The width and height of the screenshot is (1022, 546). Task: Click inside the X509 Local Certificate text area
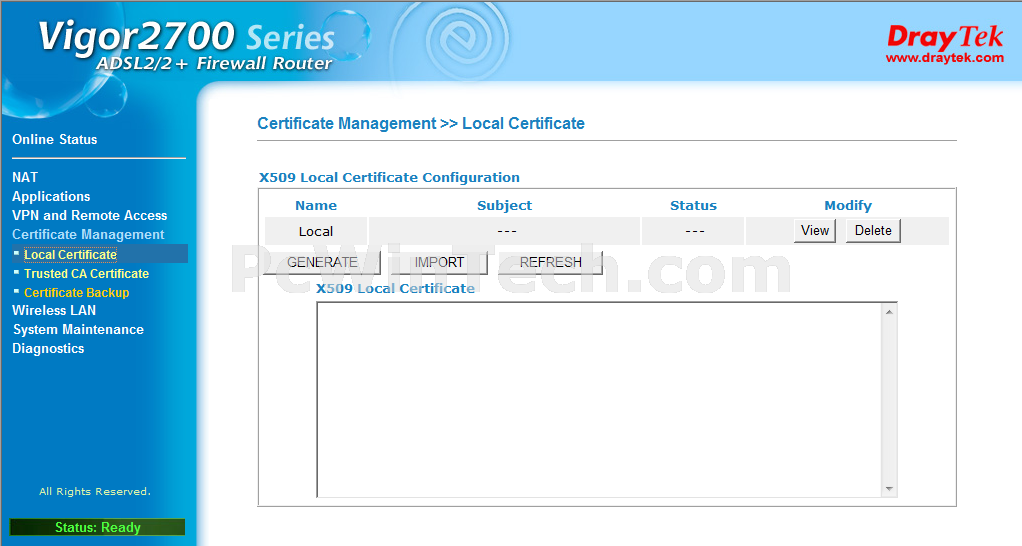point(600,399)
